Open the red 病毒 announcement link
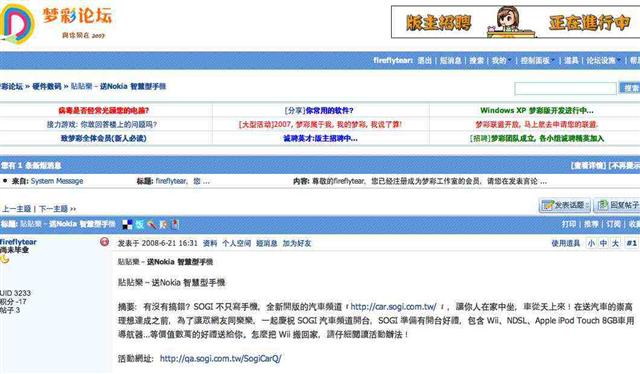The image size is (640, 374). [x=103, y=110]
